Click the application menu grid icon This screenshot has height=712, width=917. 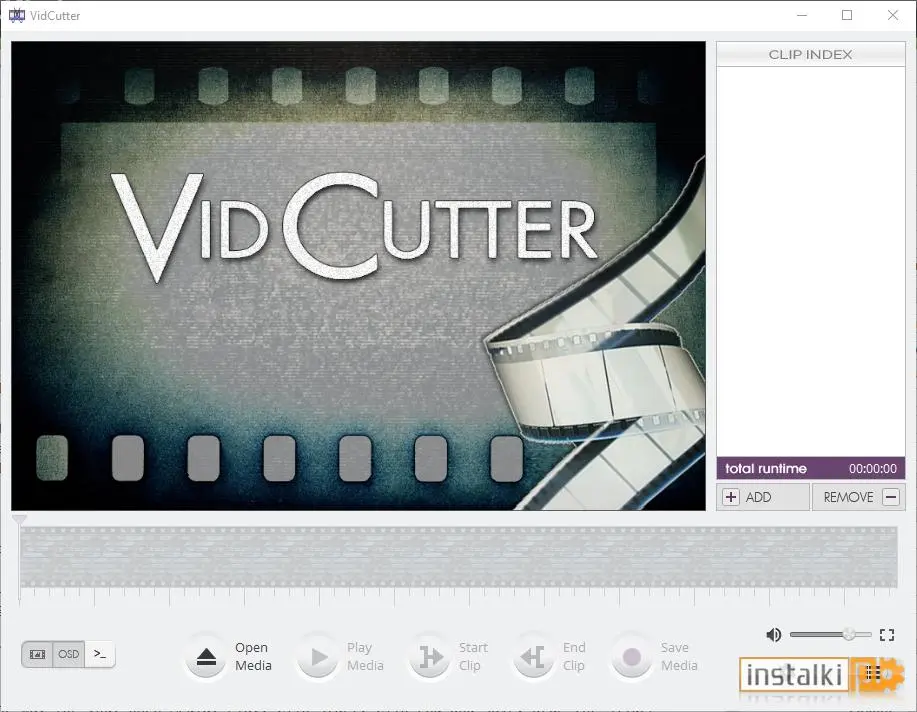point(874,673)
